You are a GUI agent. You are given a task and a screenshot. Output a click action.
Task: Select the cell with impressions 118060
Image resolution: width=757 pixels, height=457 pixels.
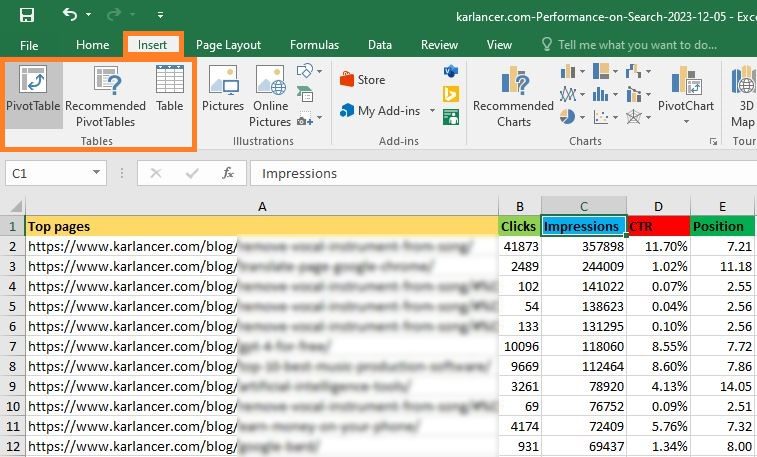(x=584, y=346)
